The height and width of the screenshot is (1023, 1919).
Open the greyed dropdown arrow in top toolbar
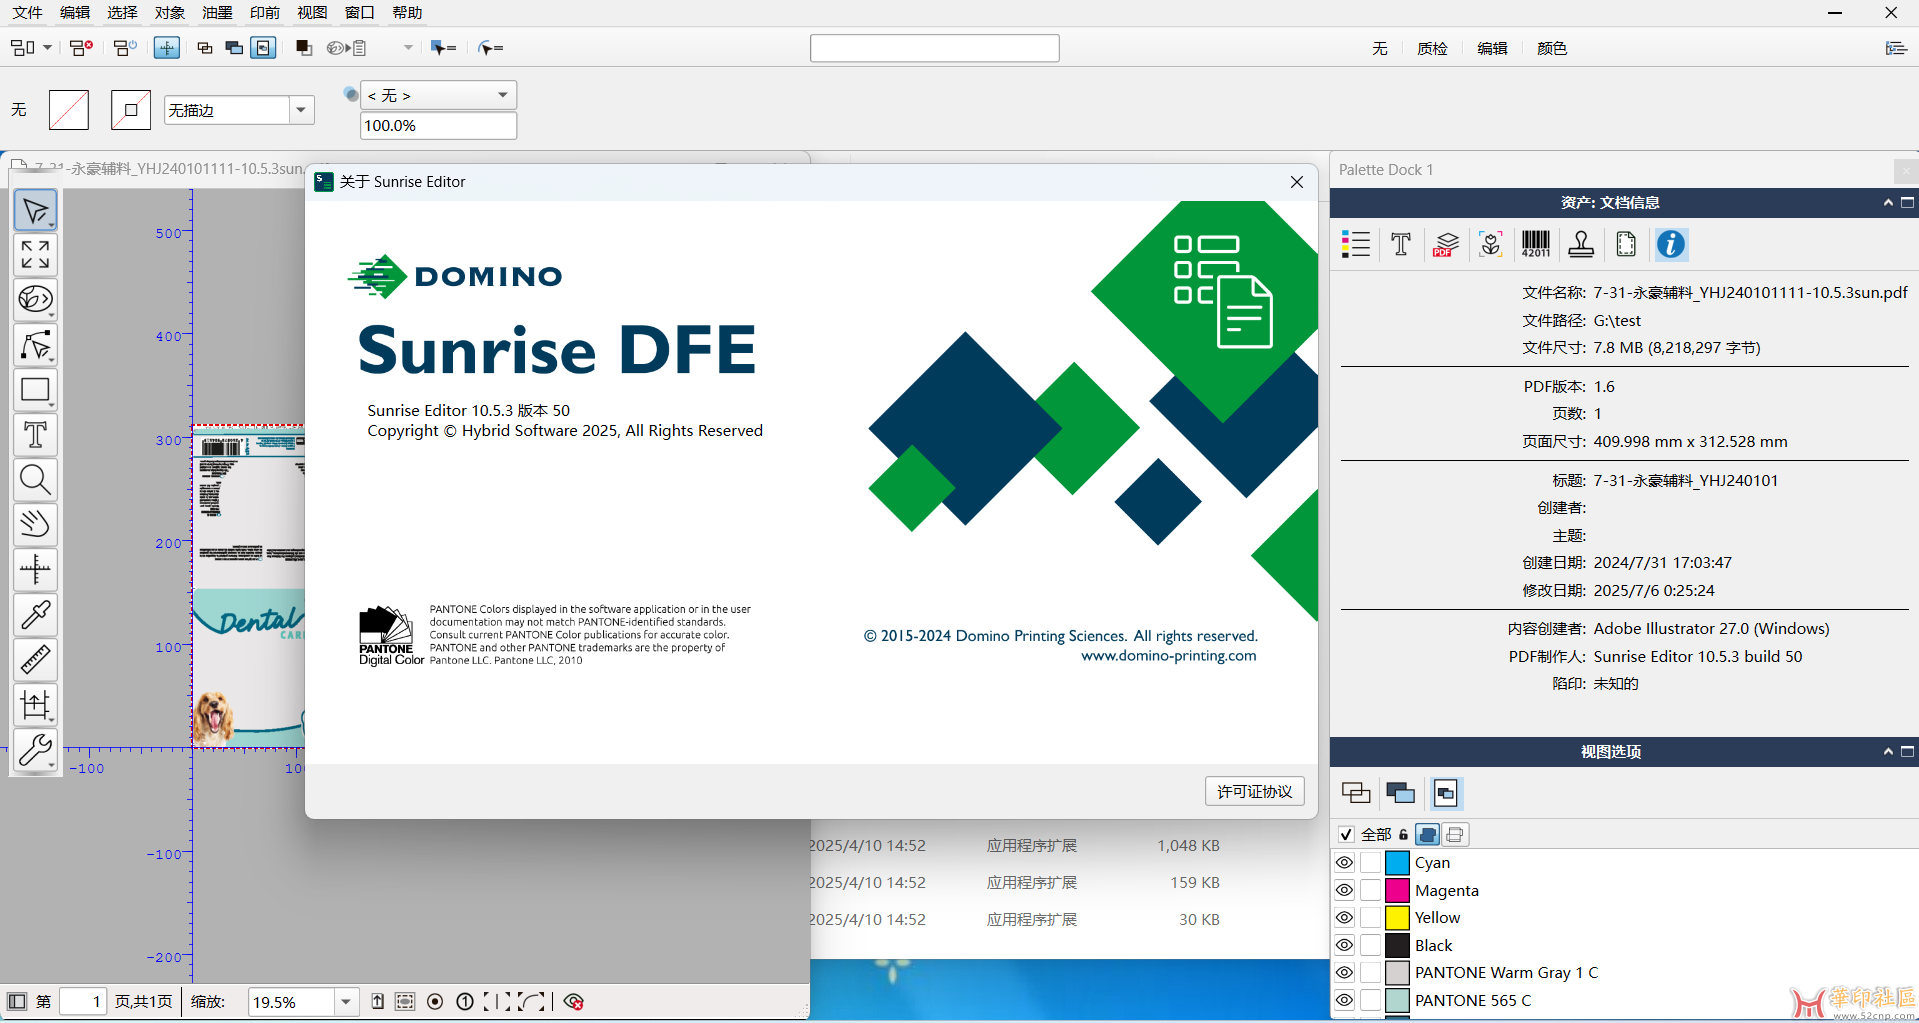pos(408,48)
